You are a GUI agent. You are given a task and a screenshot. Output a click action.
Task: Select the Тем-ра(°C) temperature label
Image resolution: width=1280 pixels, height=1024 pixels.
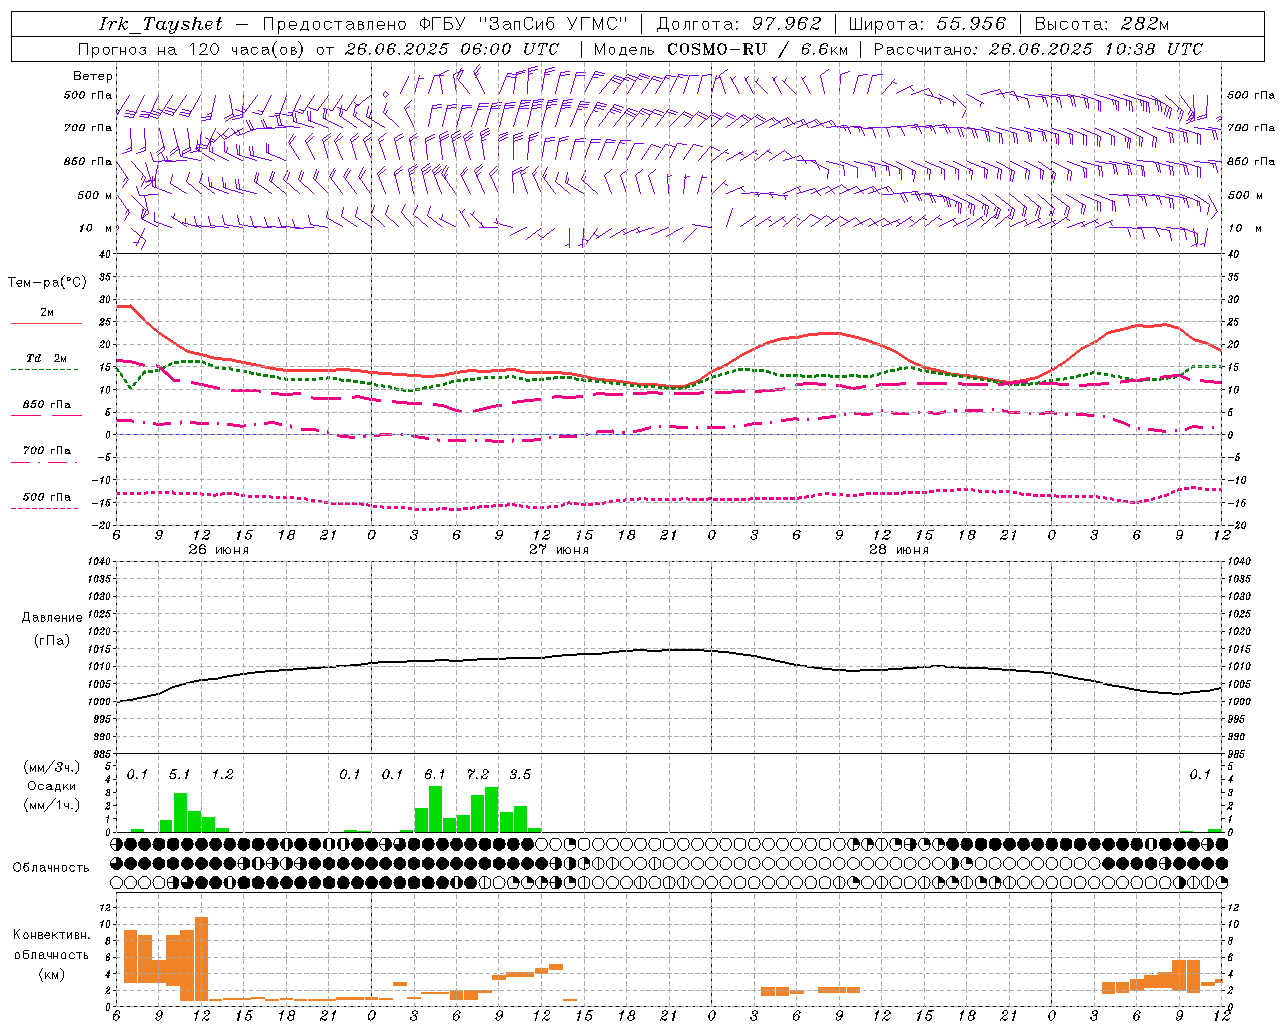47,283
